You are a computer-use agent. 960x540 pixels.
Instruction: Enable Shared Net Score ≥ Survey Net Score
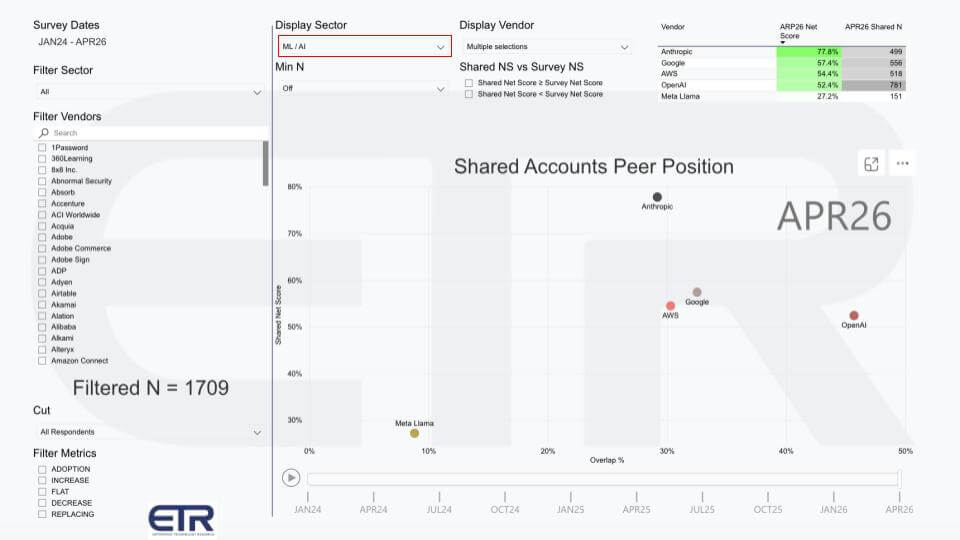coord(469,83)
